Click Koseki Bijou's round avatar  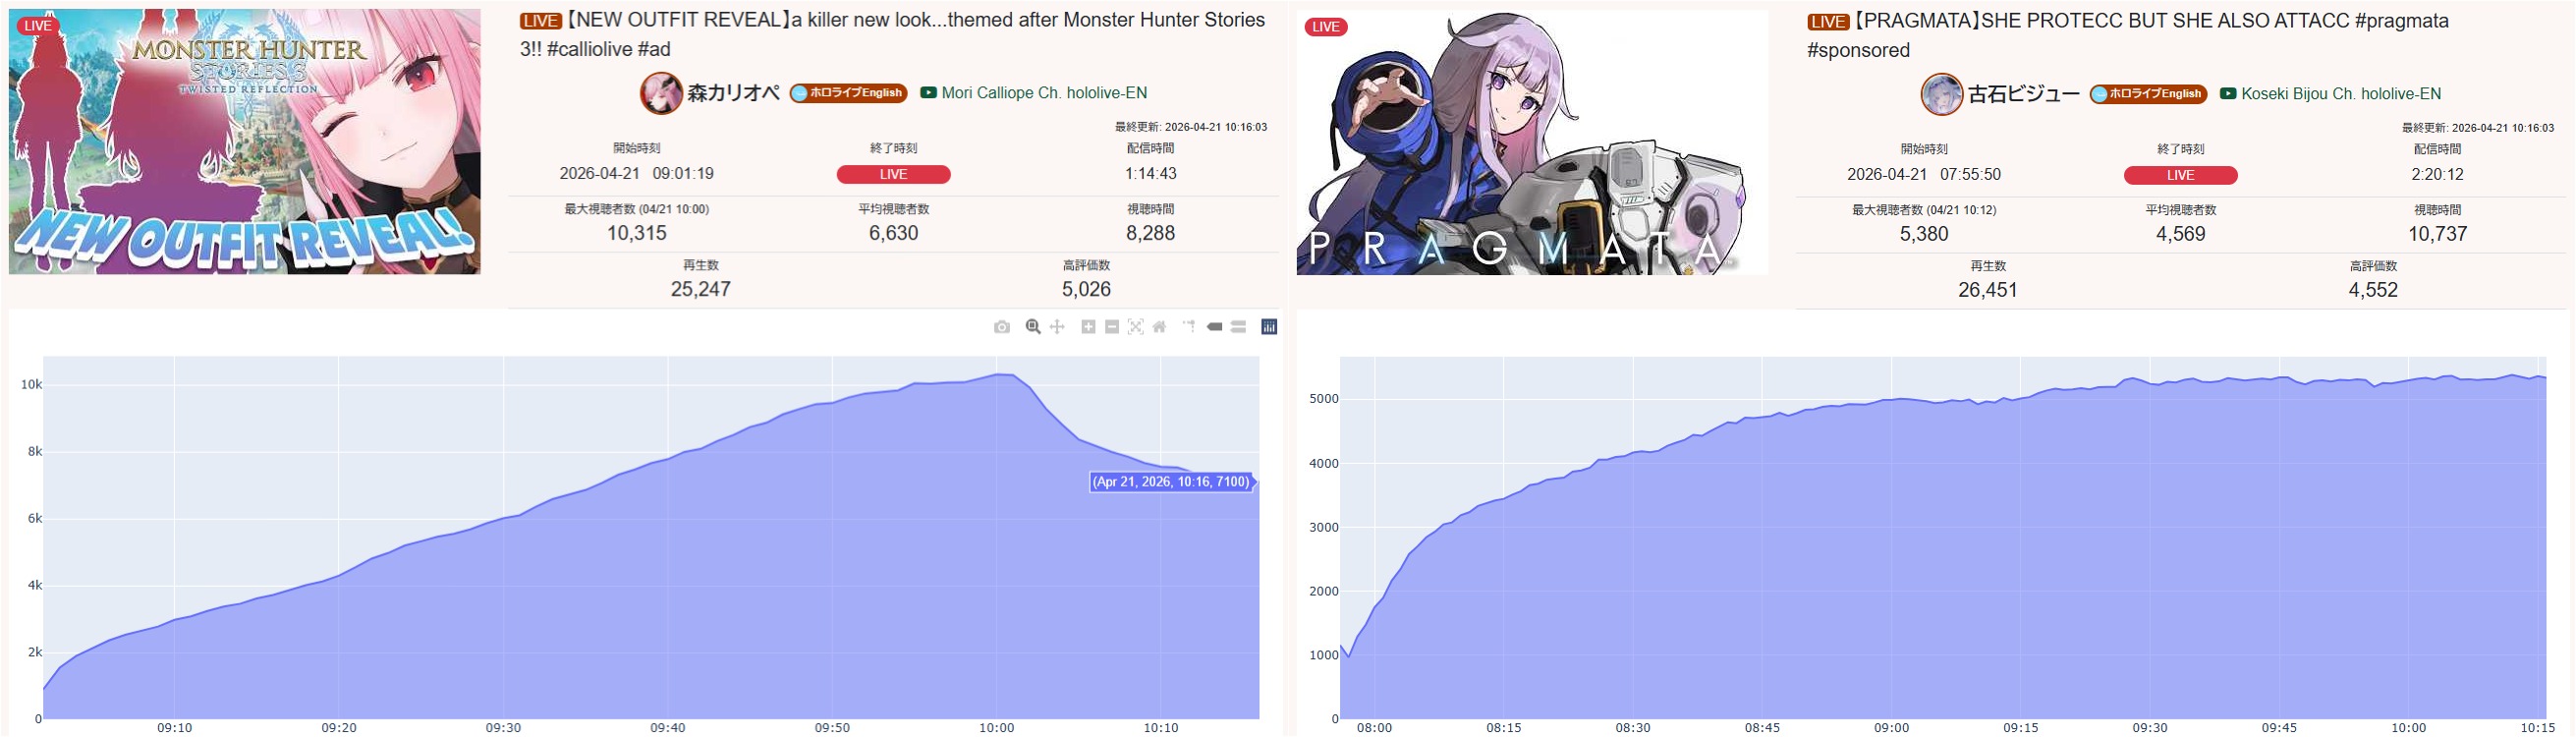pyautogui.click(x=1942, y=94)
